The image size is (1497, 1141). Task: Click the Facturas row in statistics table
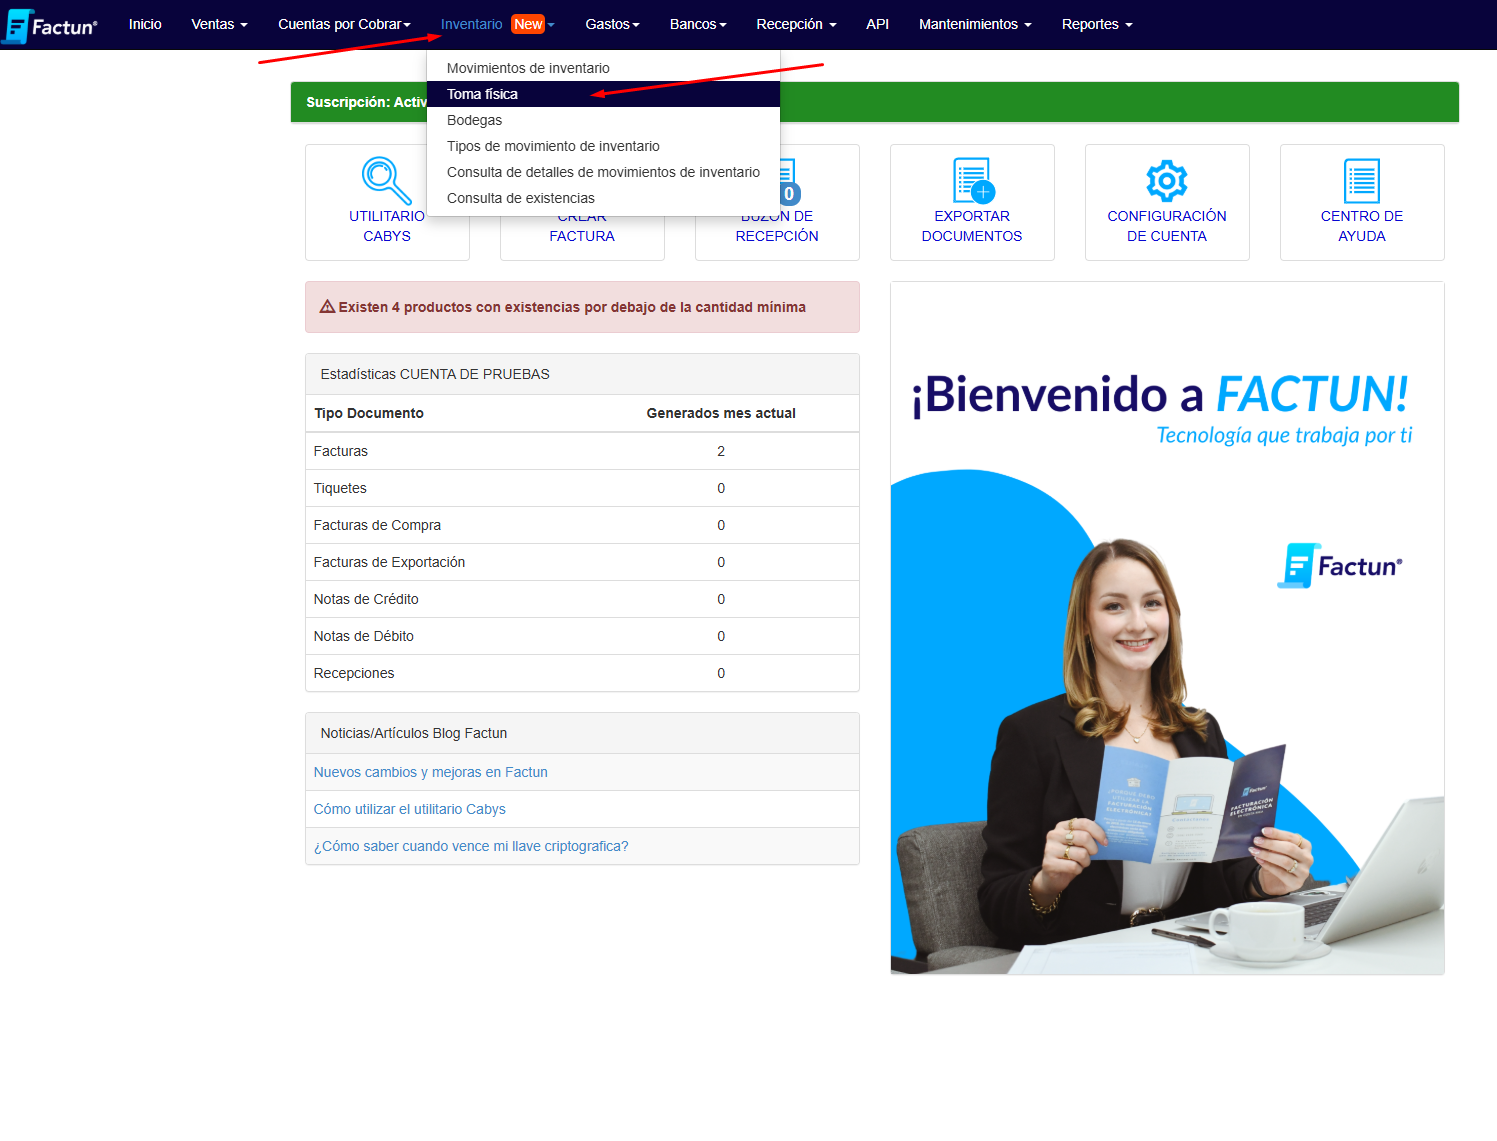coord(582,451)
